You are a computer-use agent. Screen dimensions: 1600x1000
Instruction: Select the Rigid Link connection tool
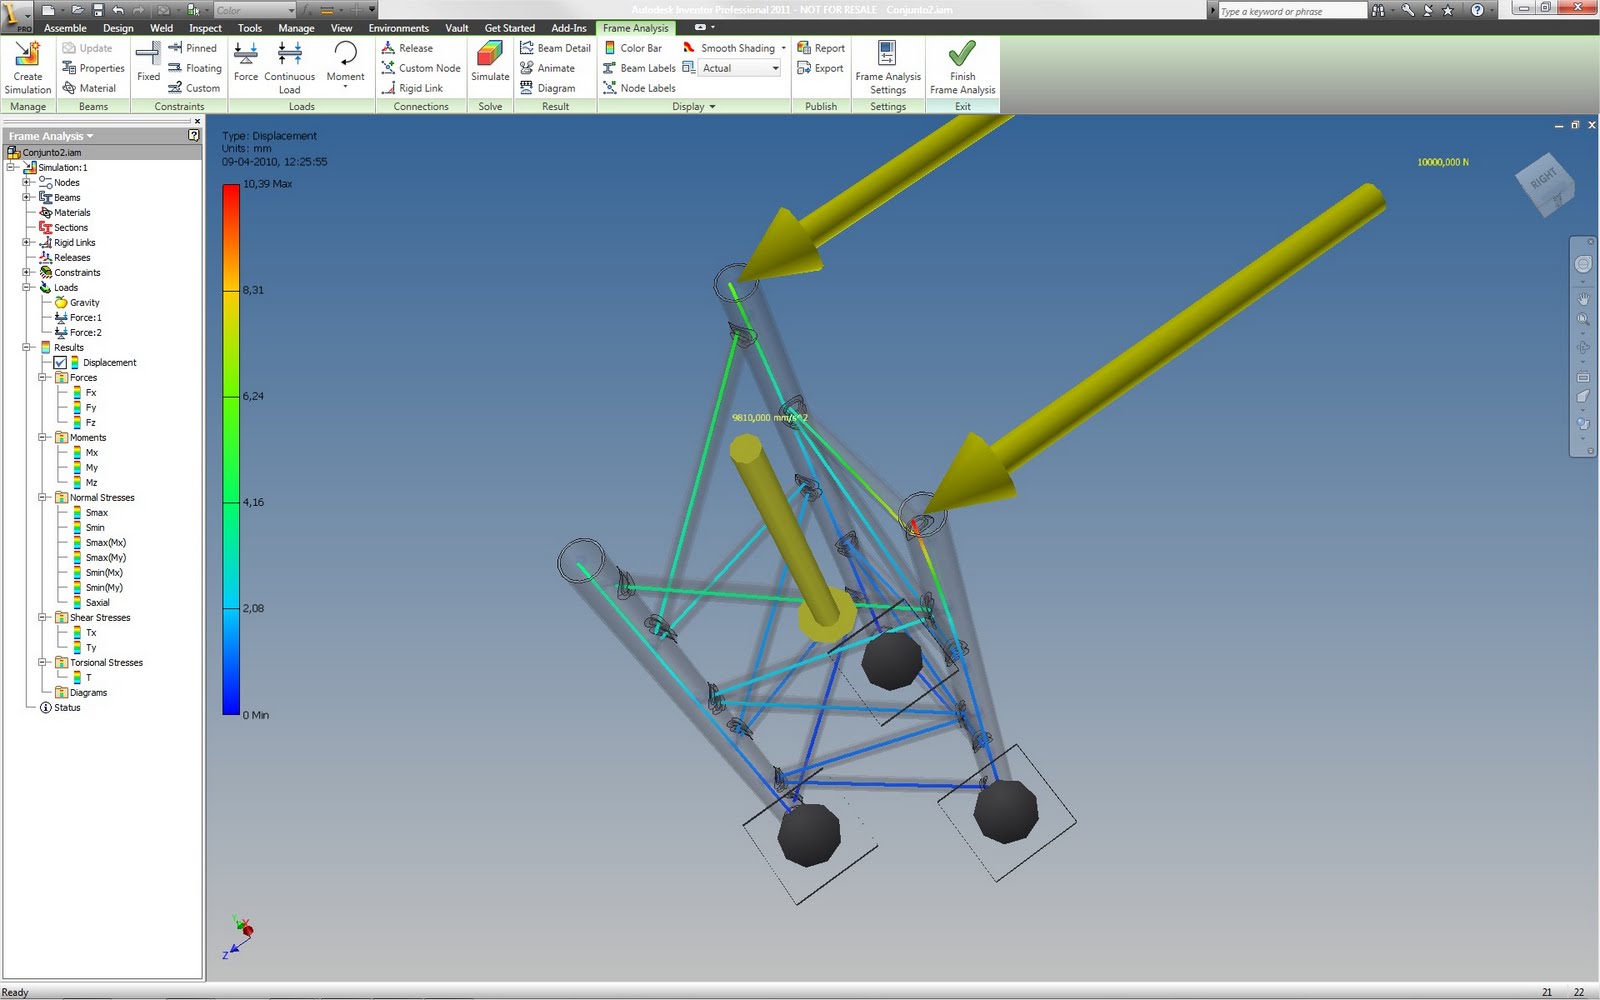pyautogui.click(x=416, y=88)
